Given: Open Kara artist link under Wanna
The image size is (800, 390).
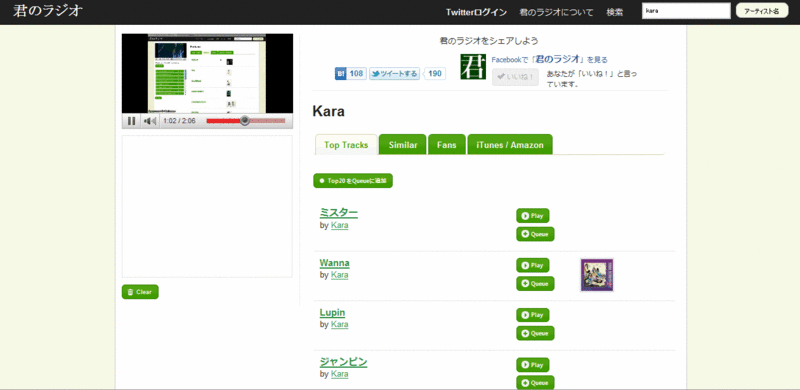Looking at the screenshot, I should click(x=340, y=275).
